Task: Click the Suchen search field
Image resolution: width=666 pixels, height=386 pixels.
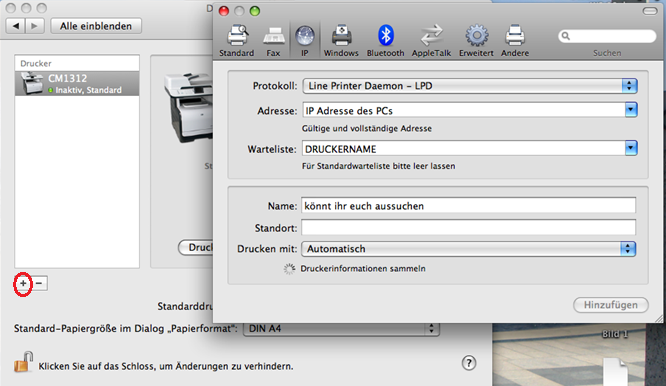Action: (607, 36)
